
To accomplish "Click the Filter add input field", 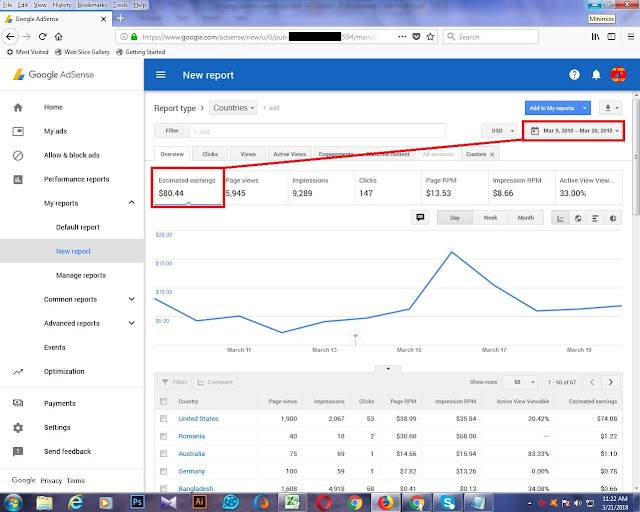I will (317, 131).
